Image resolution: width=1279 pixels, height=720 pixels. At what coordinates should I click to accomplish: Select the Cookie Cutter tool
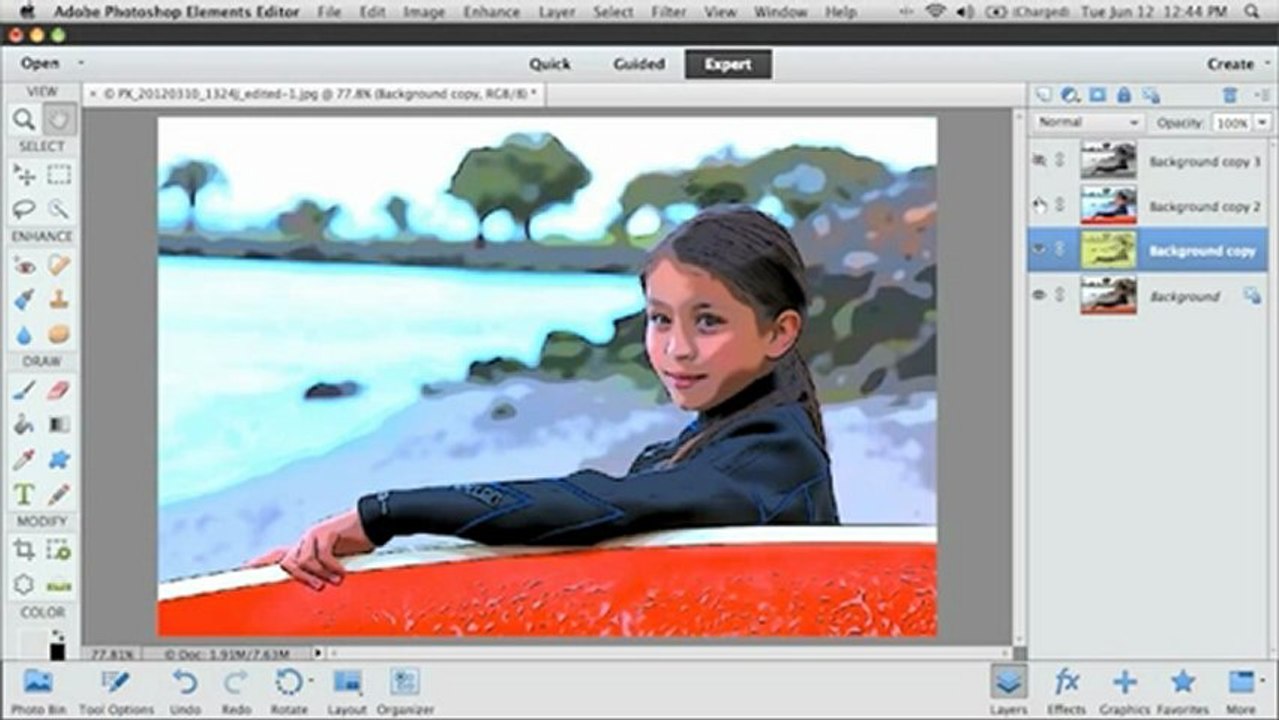[x=24, y=584]
